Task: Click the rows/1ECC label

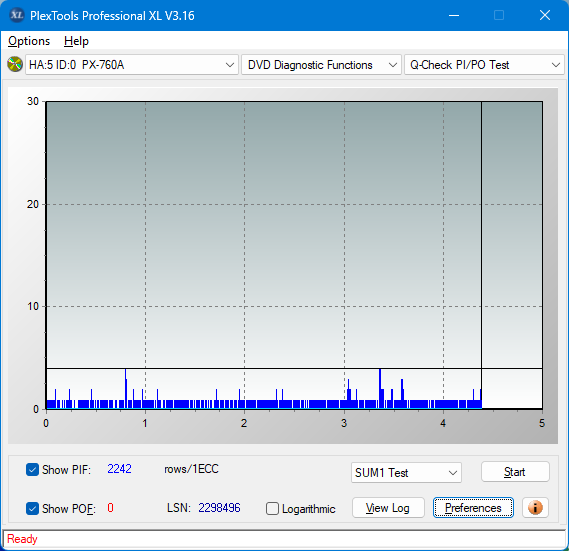Action: pos(191,469)
